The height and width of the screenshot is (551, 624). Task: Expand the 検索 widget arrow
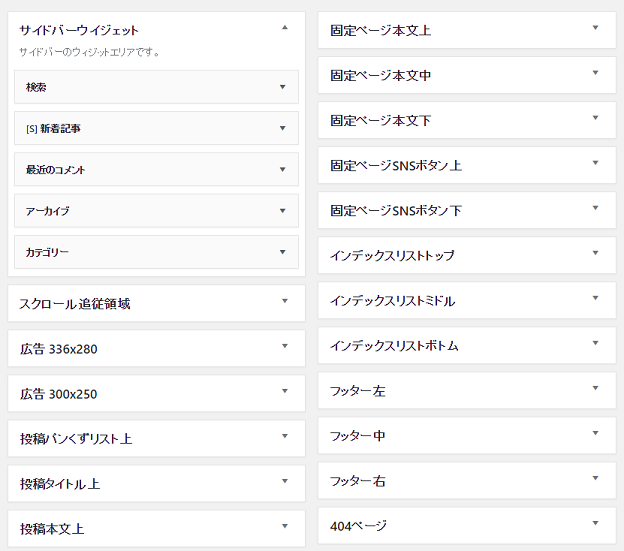click(x=283, y=87)
